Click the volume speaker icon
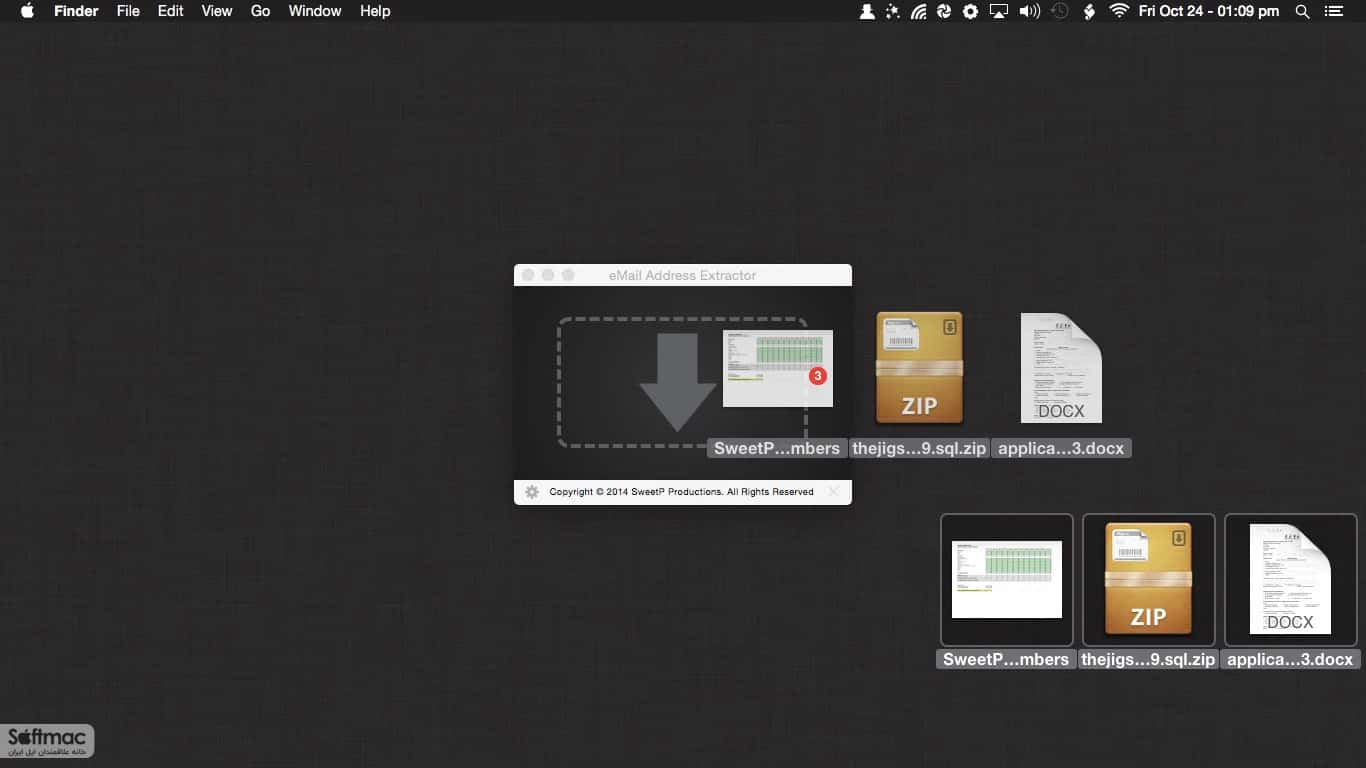 pos(1029,11)
